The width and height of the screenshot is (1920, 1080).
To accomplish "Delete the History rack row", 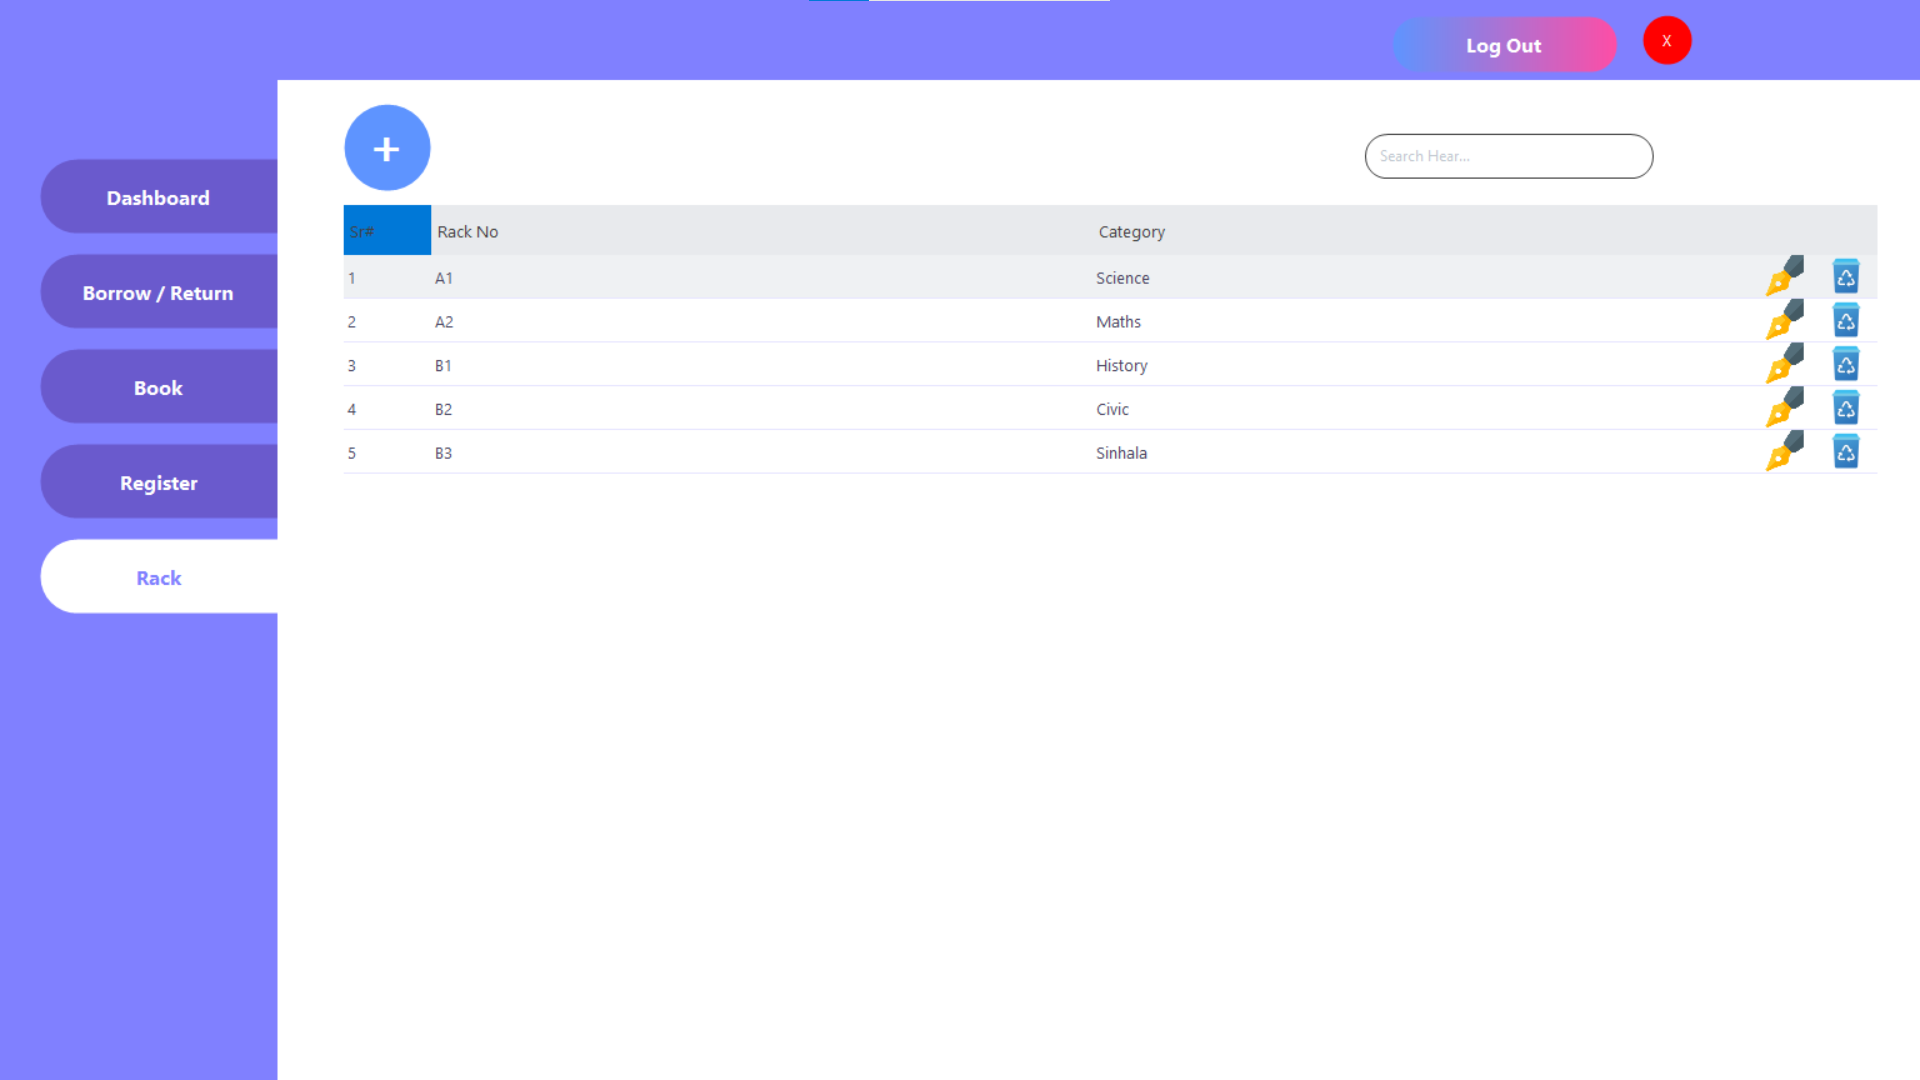I will pos(1845,364).
